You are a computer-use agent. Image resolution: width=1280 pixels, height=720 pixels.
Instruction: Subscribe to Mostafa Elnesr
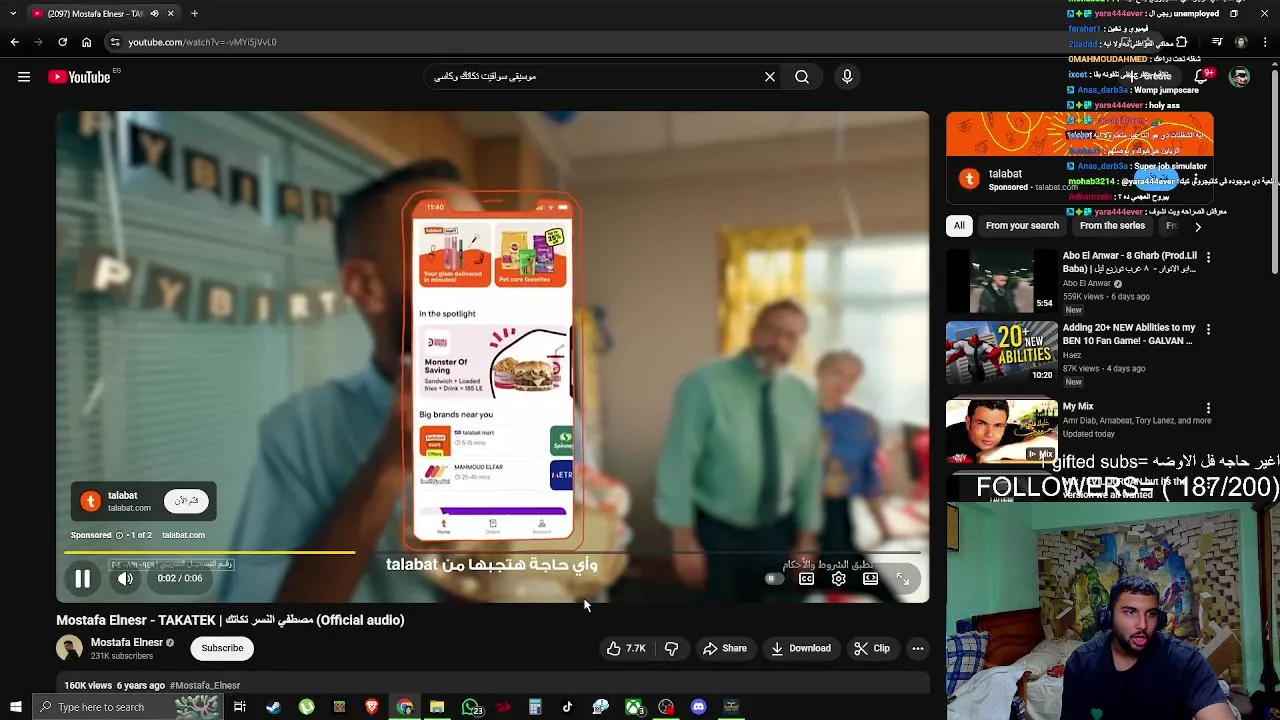pos(222,648)
